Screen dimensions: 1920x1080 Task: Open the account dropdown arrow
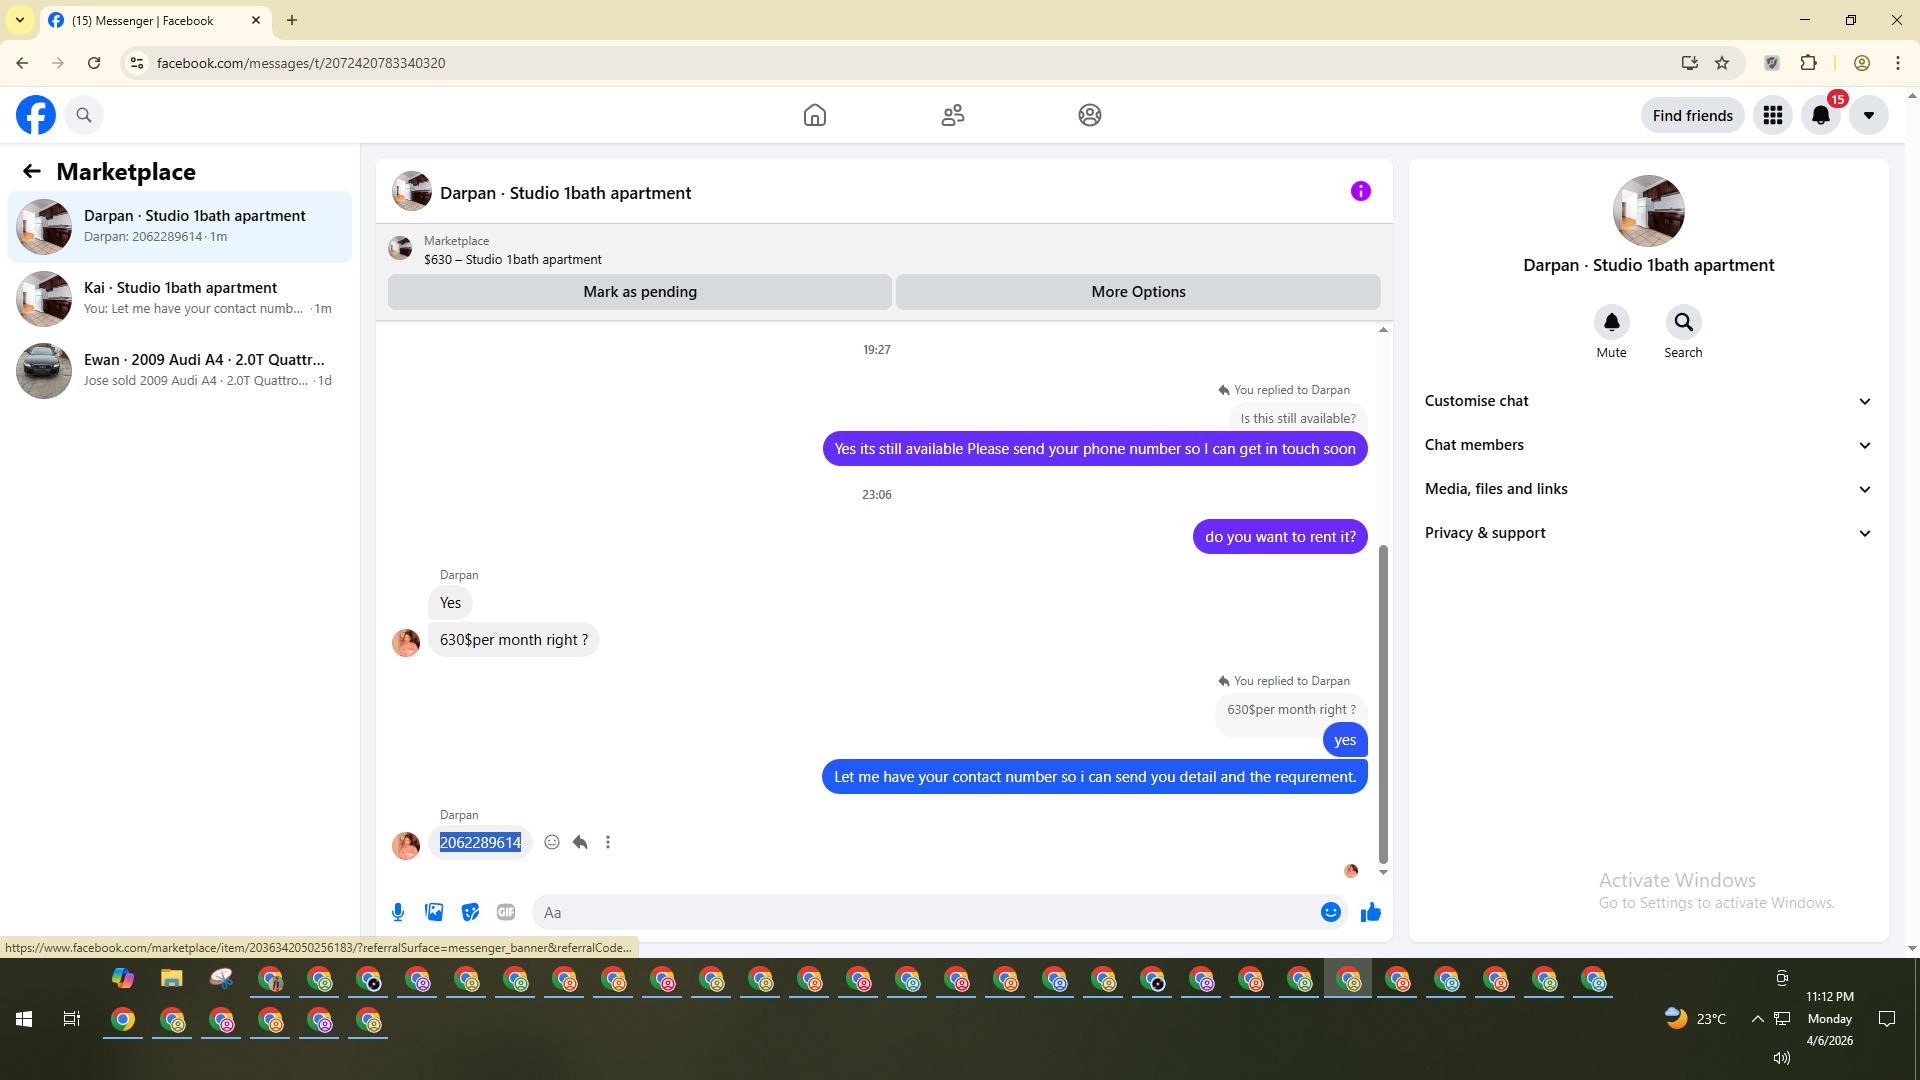(x=1869, y=115)
